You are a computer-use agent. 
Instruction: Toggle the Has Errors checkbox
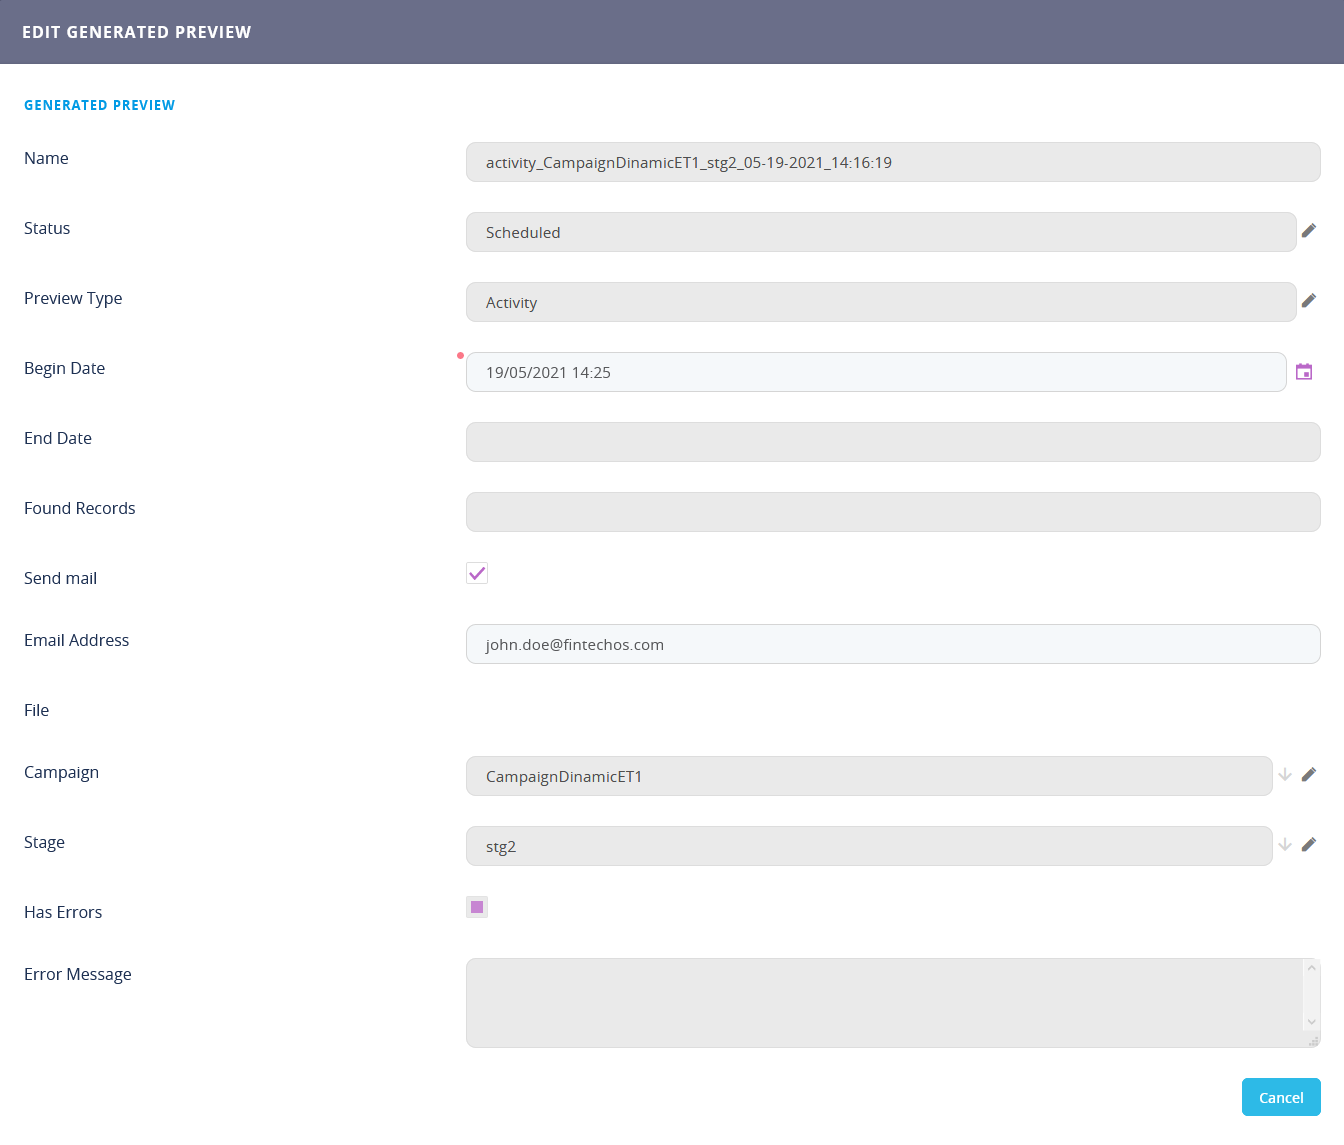[477, 907]
